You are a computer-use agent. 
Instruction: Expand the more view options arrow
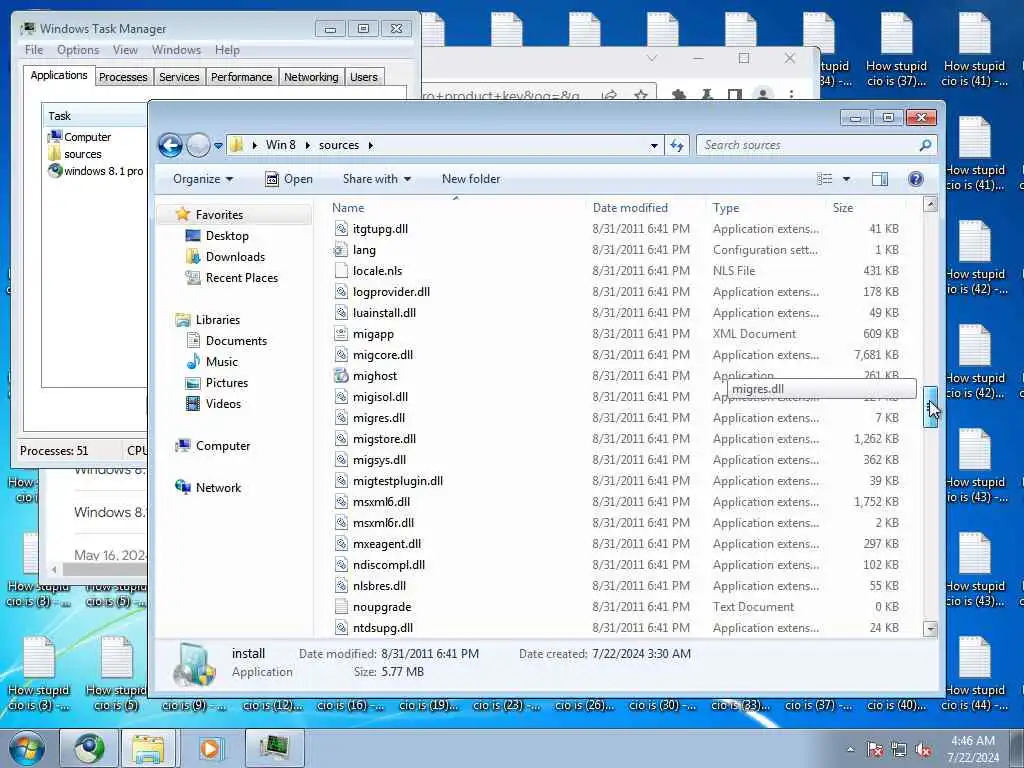coord(846,179)
